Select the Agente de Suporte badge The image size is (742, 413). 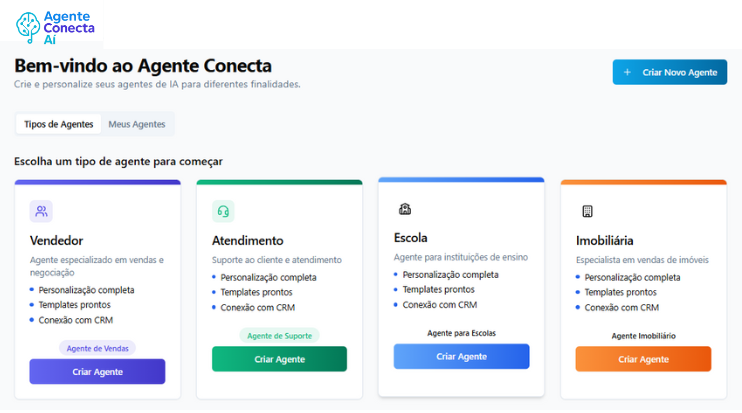click(x=279, y=335)
